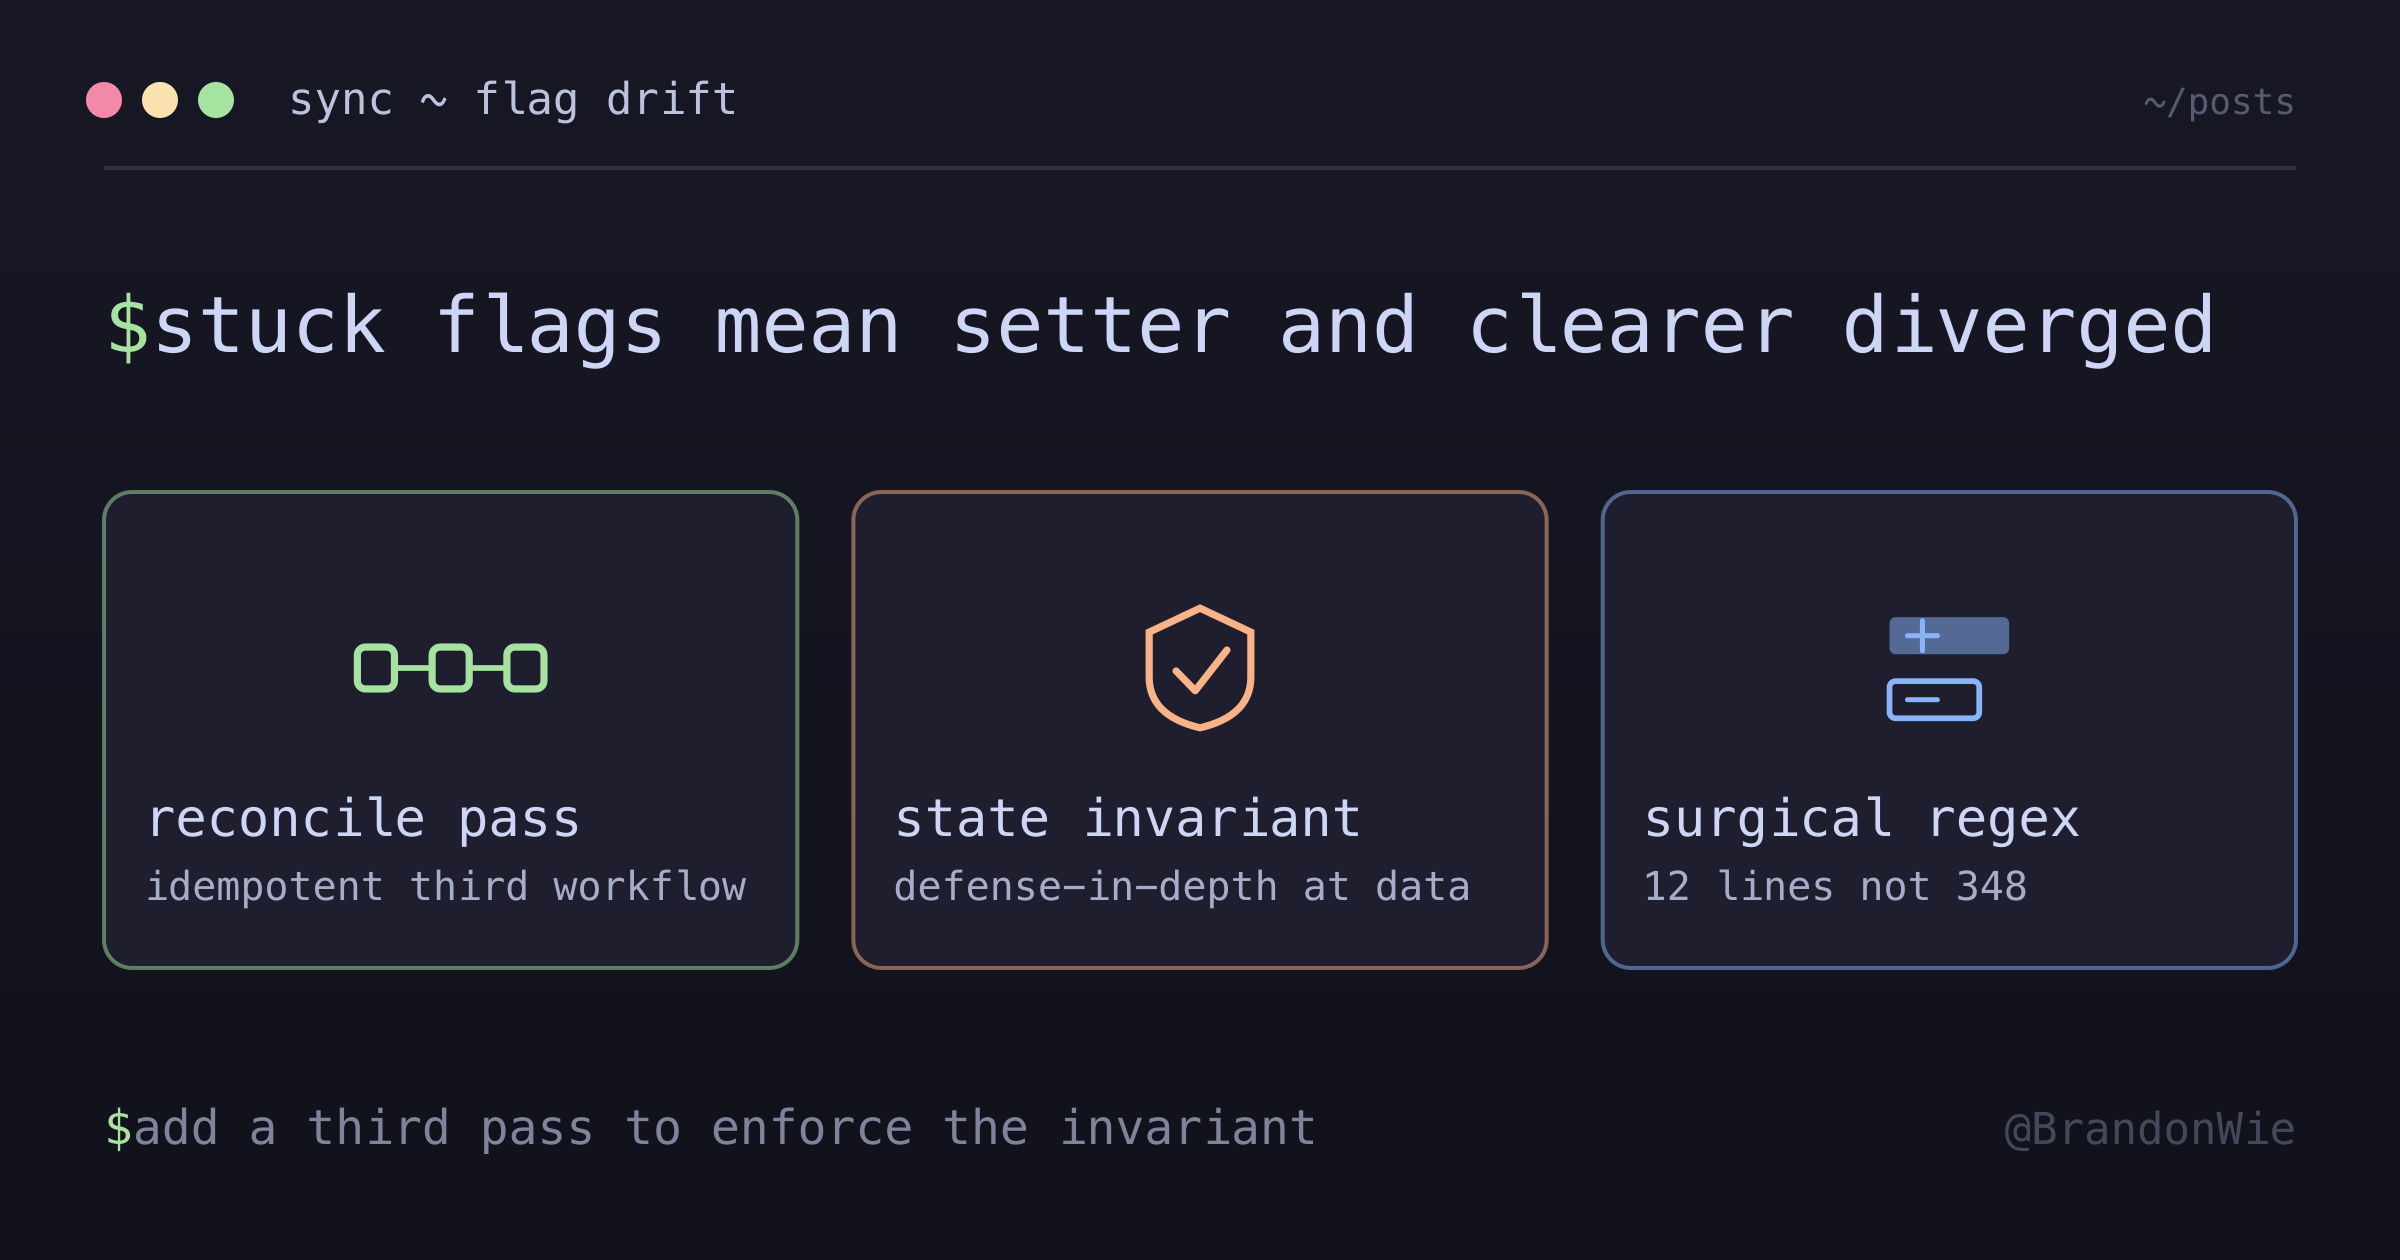Screen dimensions: 2400x1260
Task: Click the @BrandonWie handle
Action: pyautogui.click(x=2150, y=1130)
